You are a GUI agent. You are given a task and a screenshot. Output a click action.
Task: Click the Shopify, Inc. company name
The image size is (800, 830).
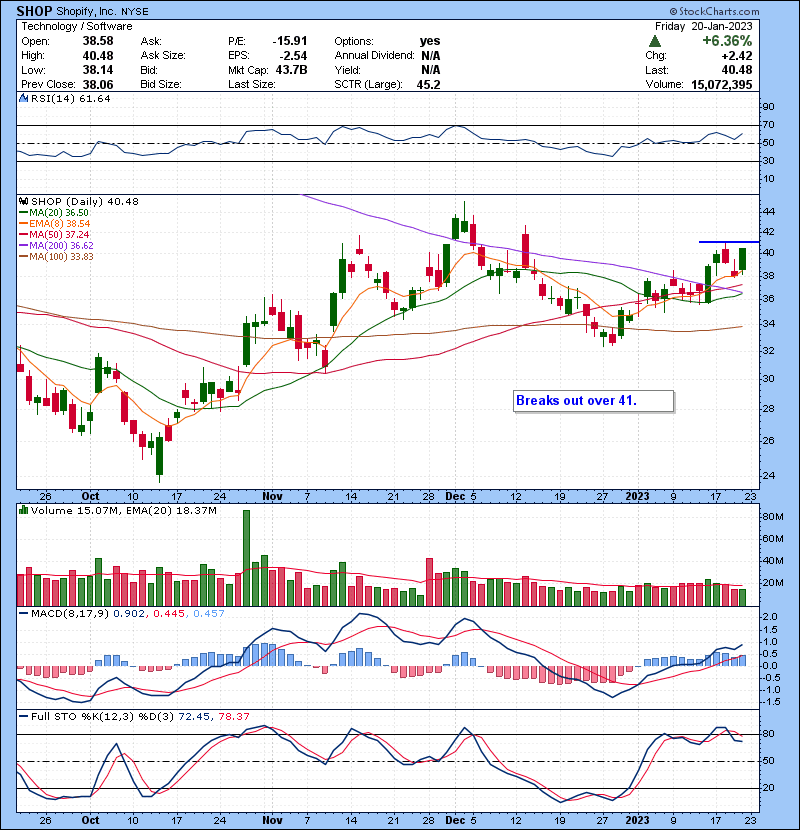87,11
